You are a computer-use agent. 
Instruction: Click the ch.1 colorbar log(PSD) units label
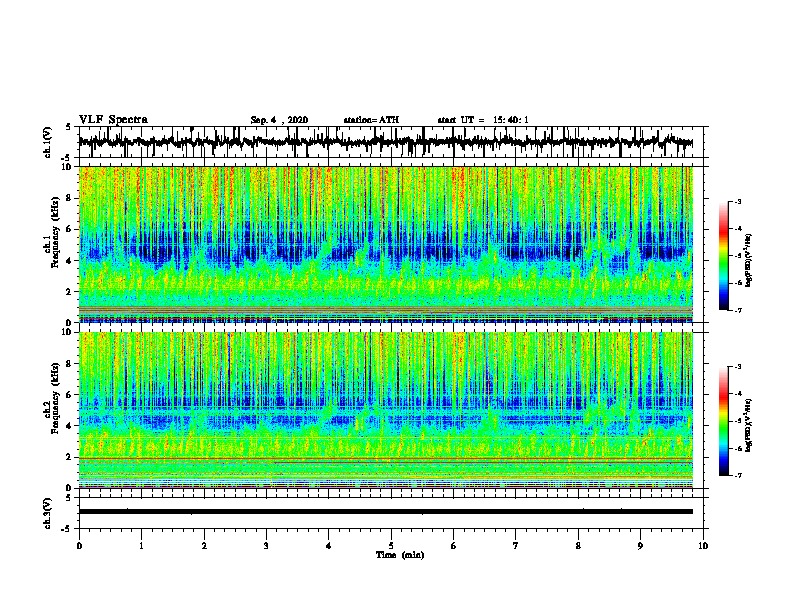(749, 260)
